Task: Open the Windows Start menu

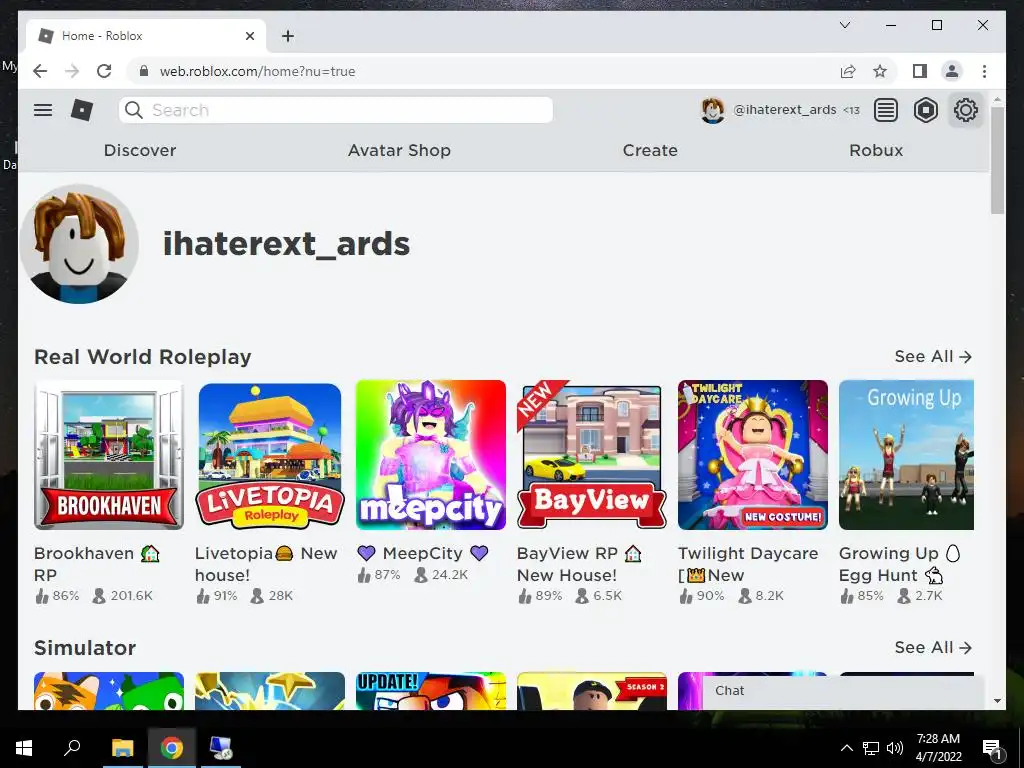Action: [24, 747]
